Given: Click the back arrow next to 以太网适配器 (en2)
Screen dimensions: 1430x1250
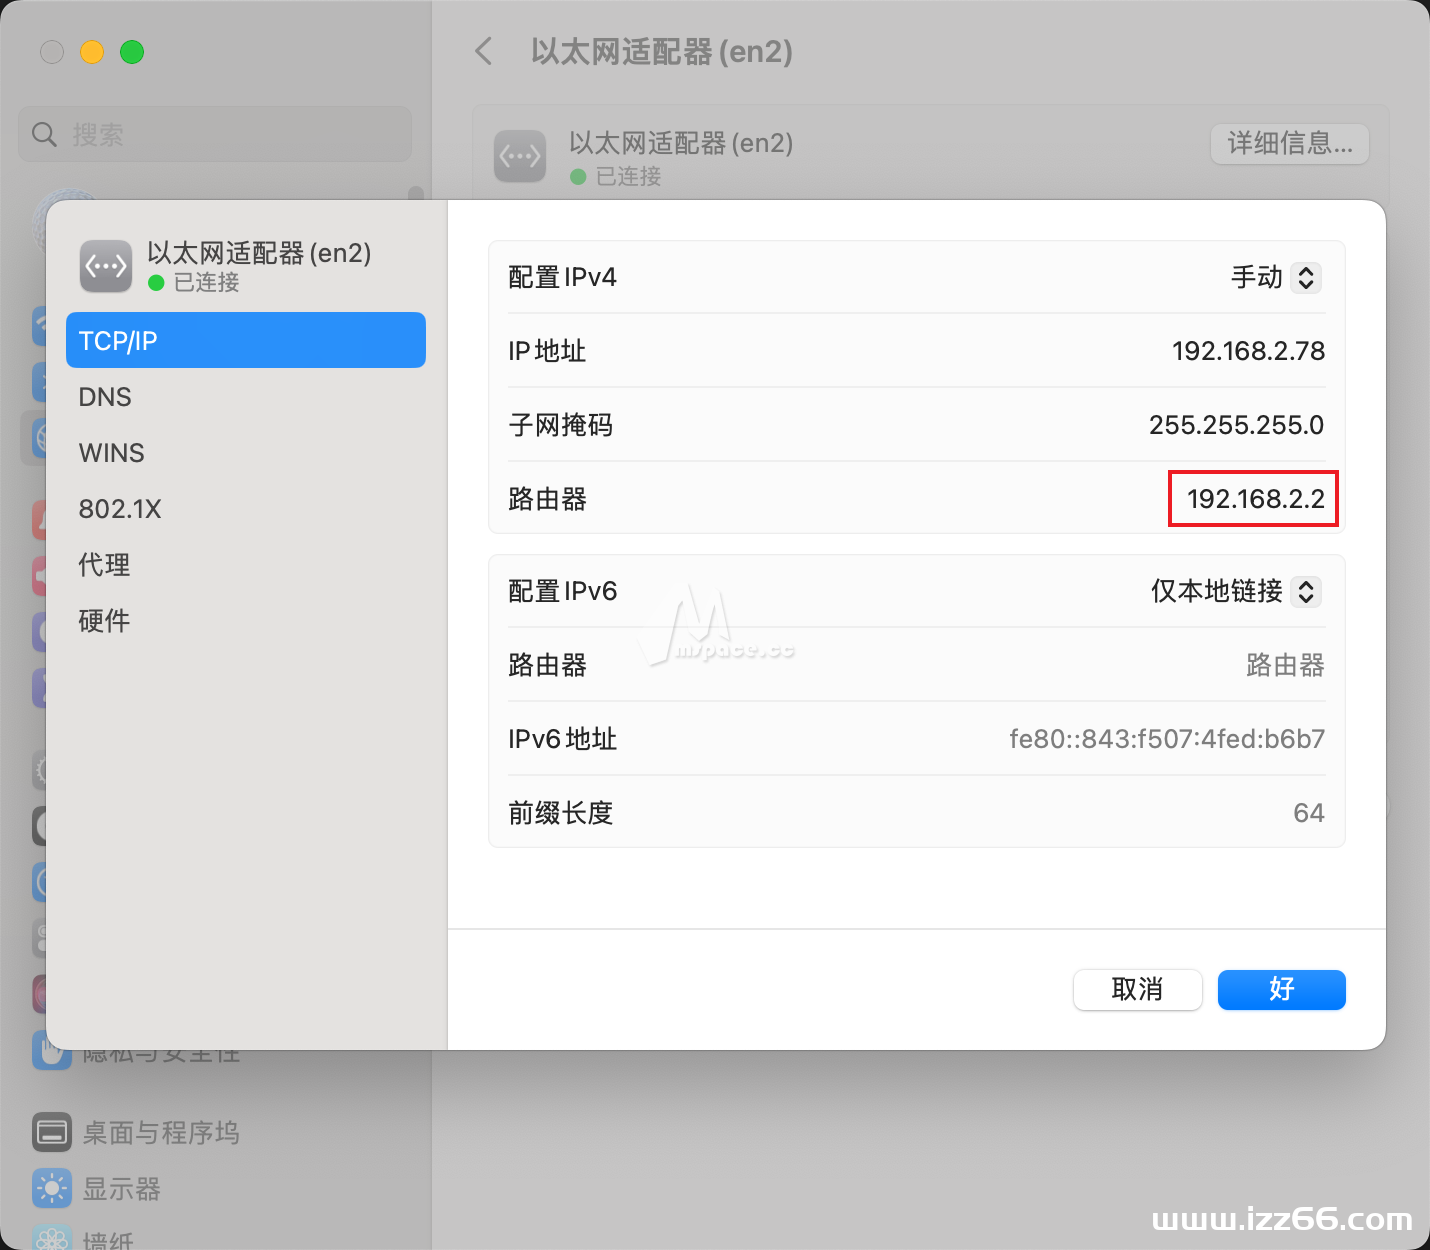Looking at the screenshot, I should tap(483, 51).
